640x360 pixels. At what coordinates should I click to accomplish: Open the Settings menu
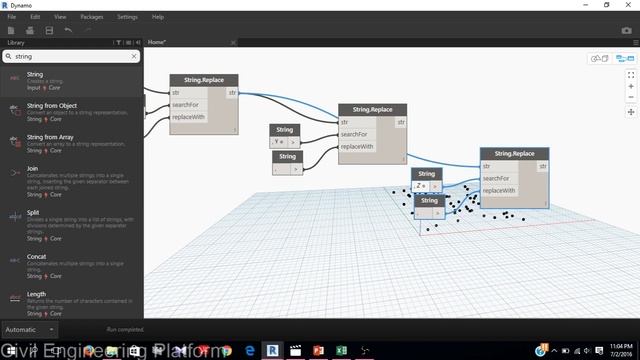coord(127,17)
